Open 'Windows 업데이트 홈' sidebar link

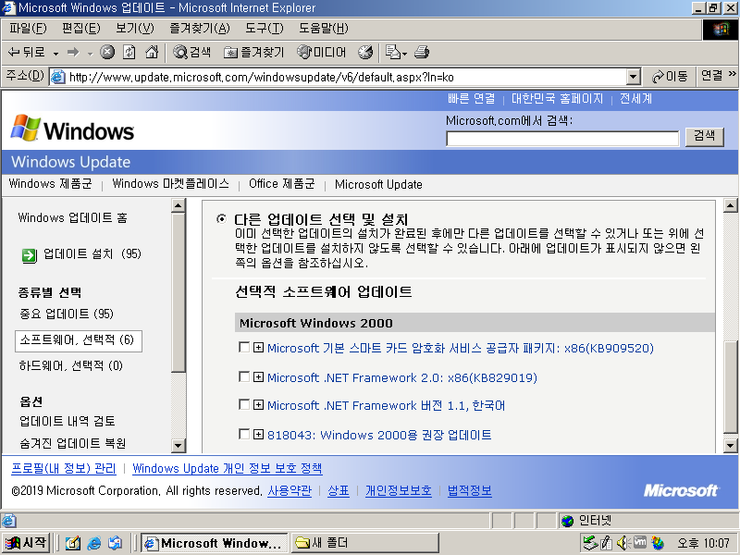point(73,218)
